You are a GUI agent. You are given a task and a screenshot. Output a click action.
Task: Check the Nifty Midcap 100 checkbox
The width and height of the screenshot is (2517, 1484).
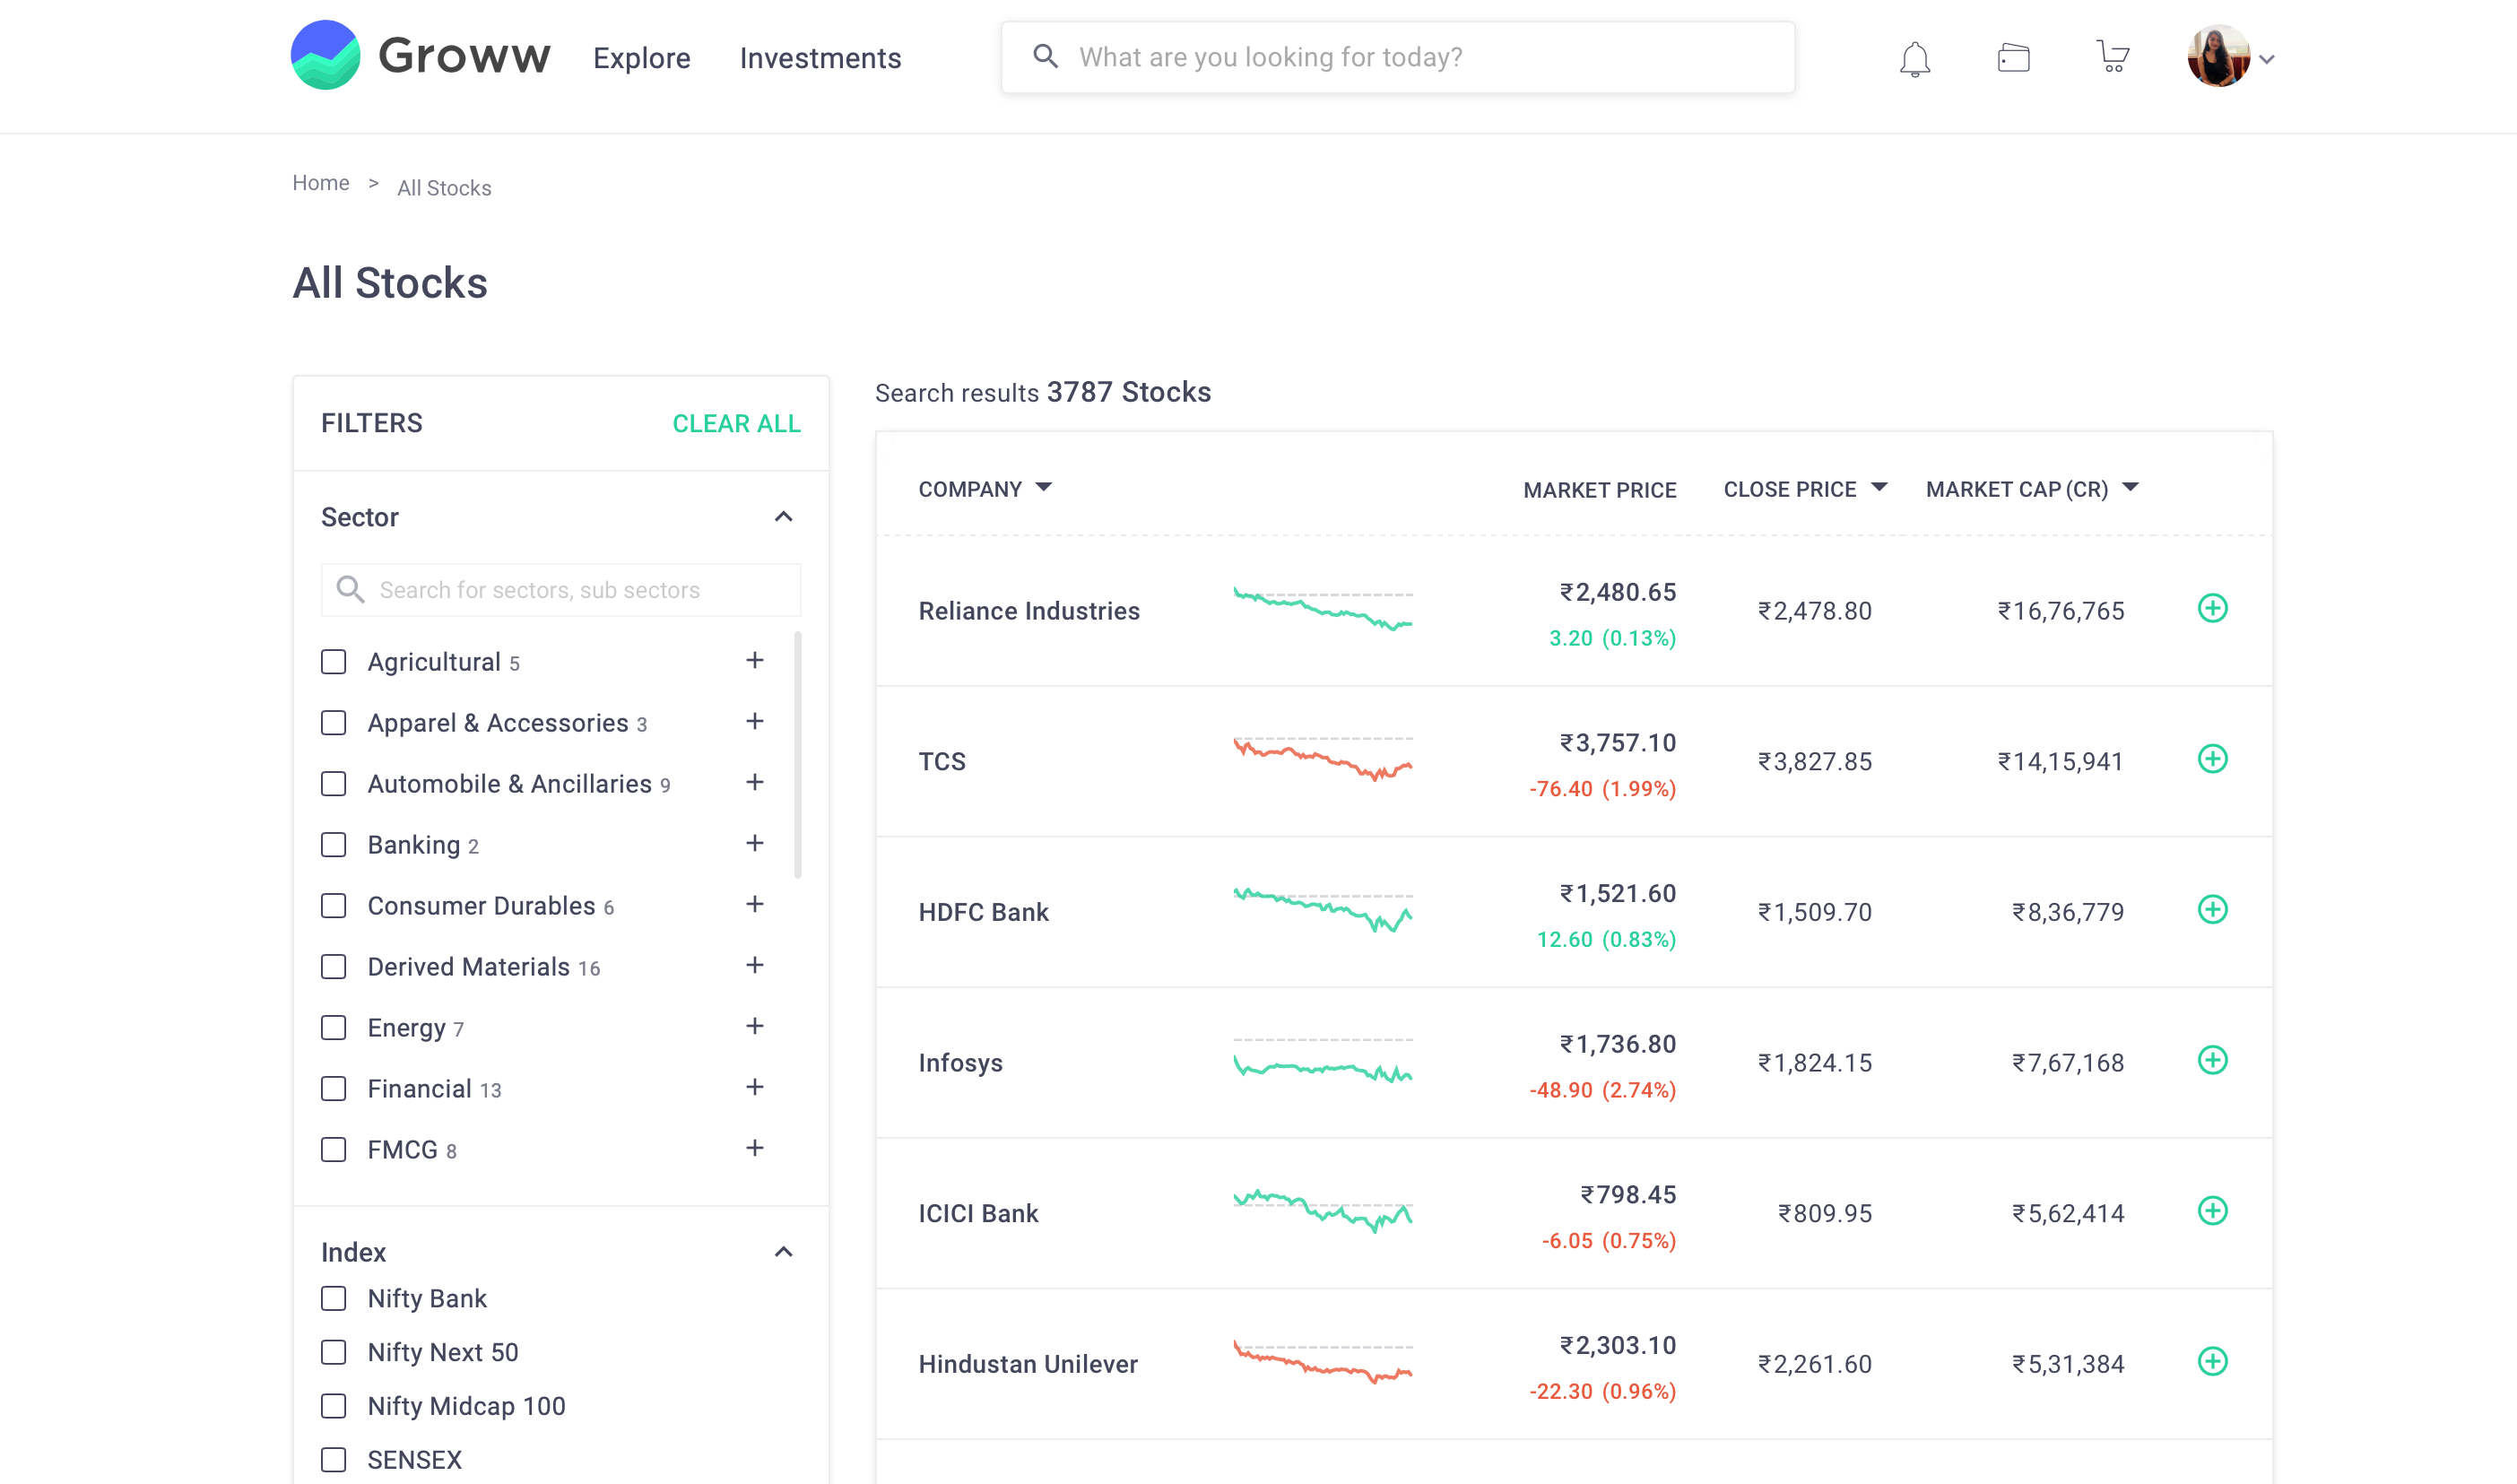click(x=334, y=1407)
